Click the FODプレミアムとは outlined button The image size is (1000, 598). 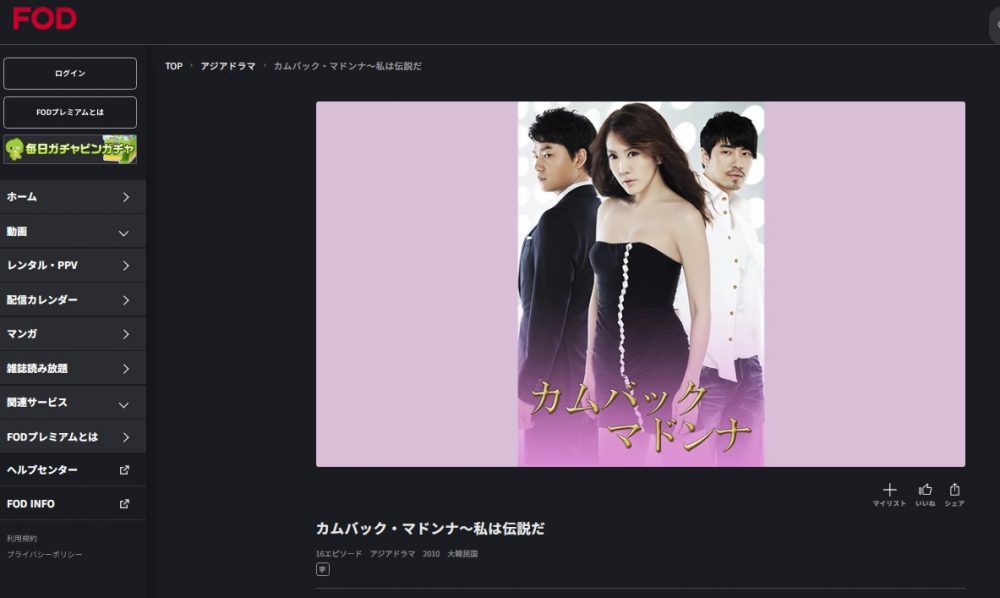[x=70, y=112]
